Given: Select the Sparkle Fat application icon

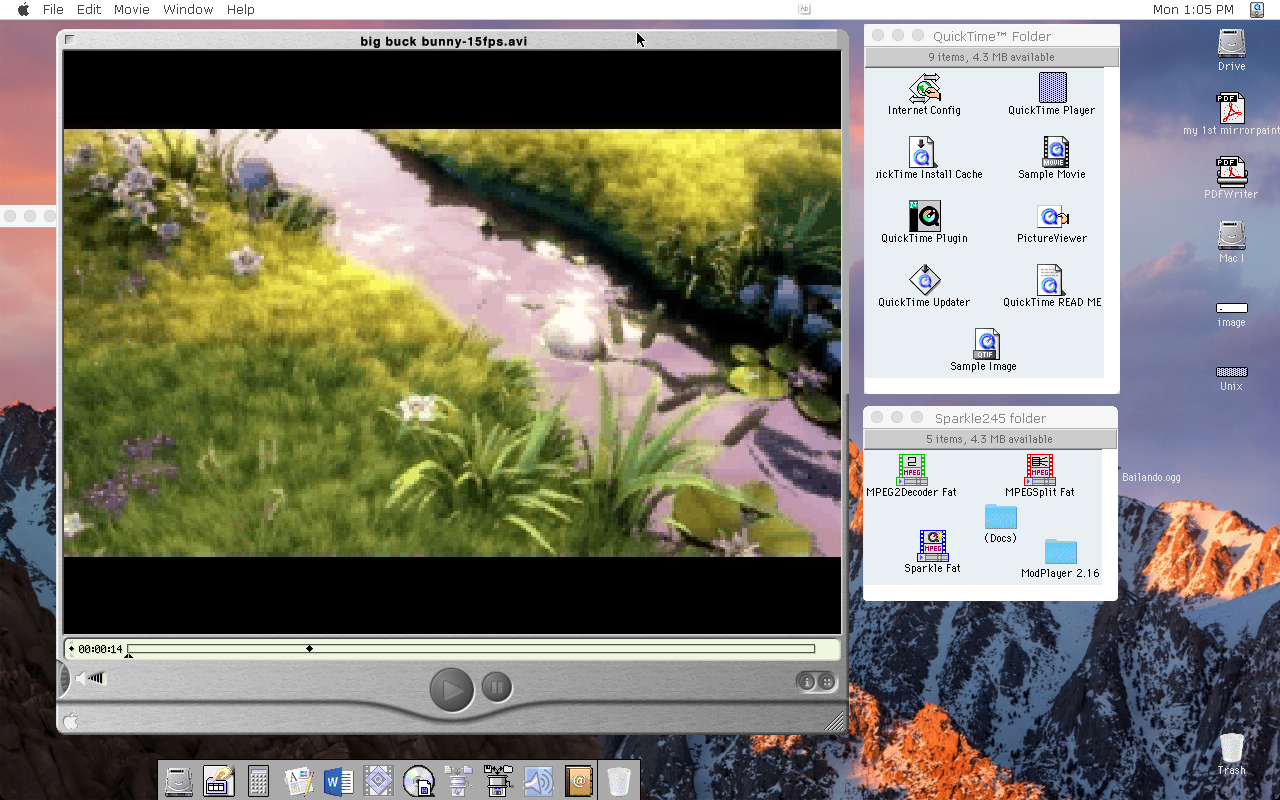Looking at the screenshot, I should [933, 546].
